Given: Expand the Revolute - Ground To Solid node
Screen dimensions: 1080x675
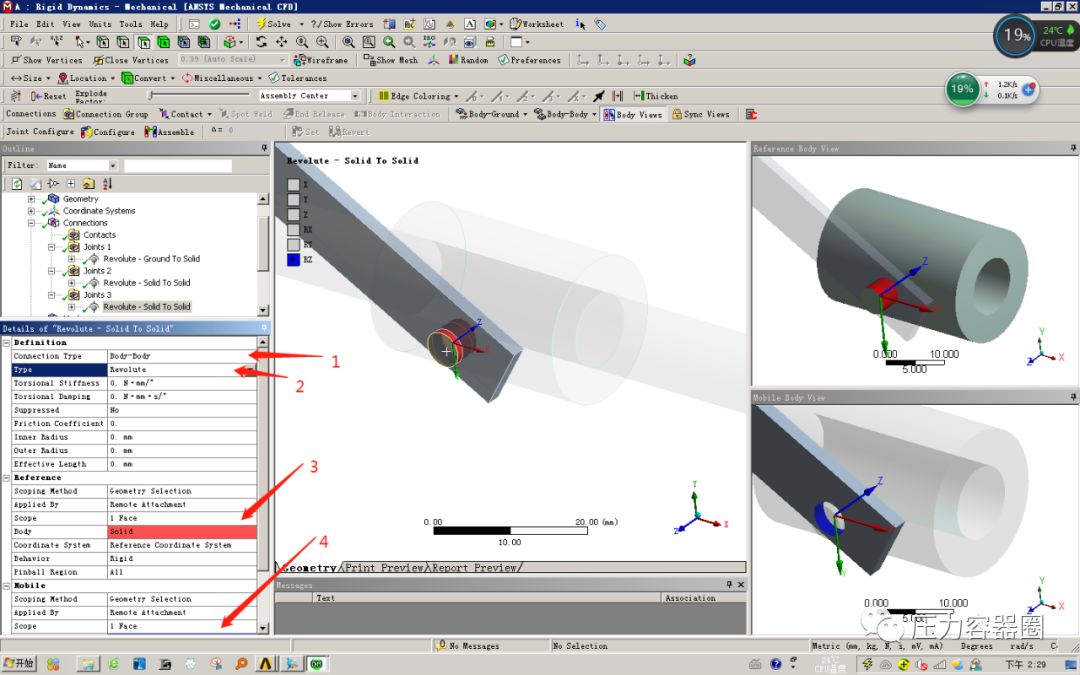Looking at the screenshot, I should (72, 259).
